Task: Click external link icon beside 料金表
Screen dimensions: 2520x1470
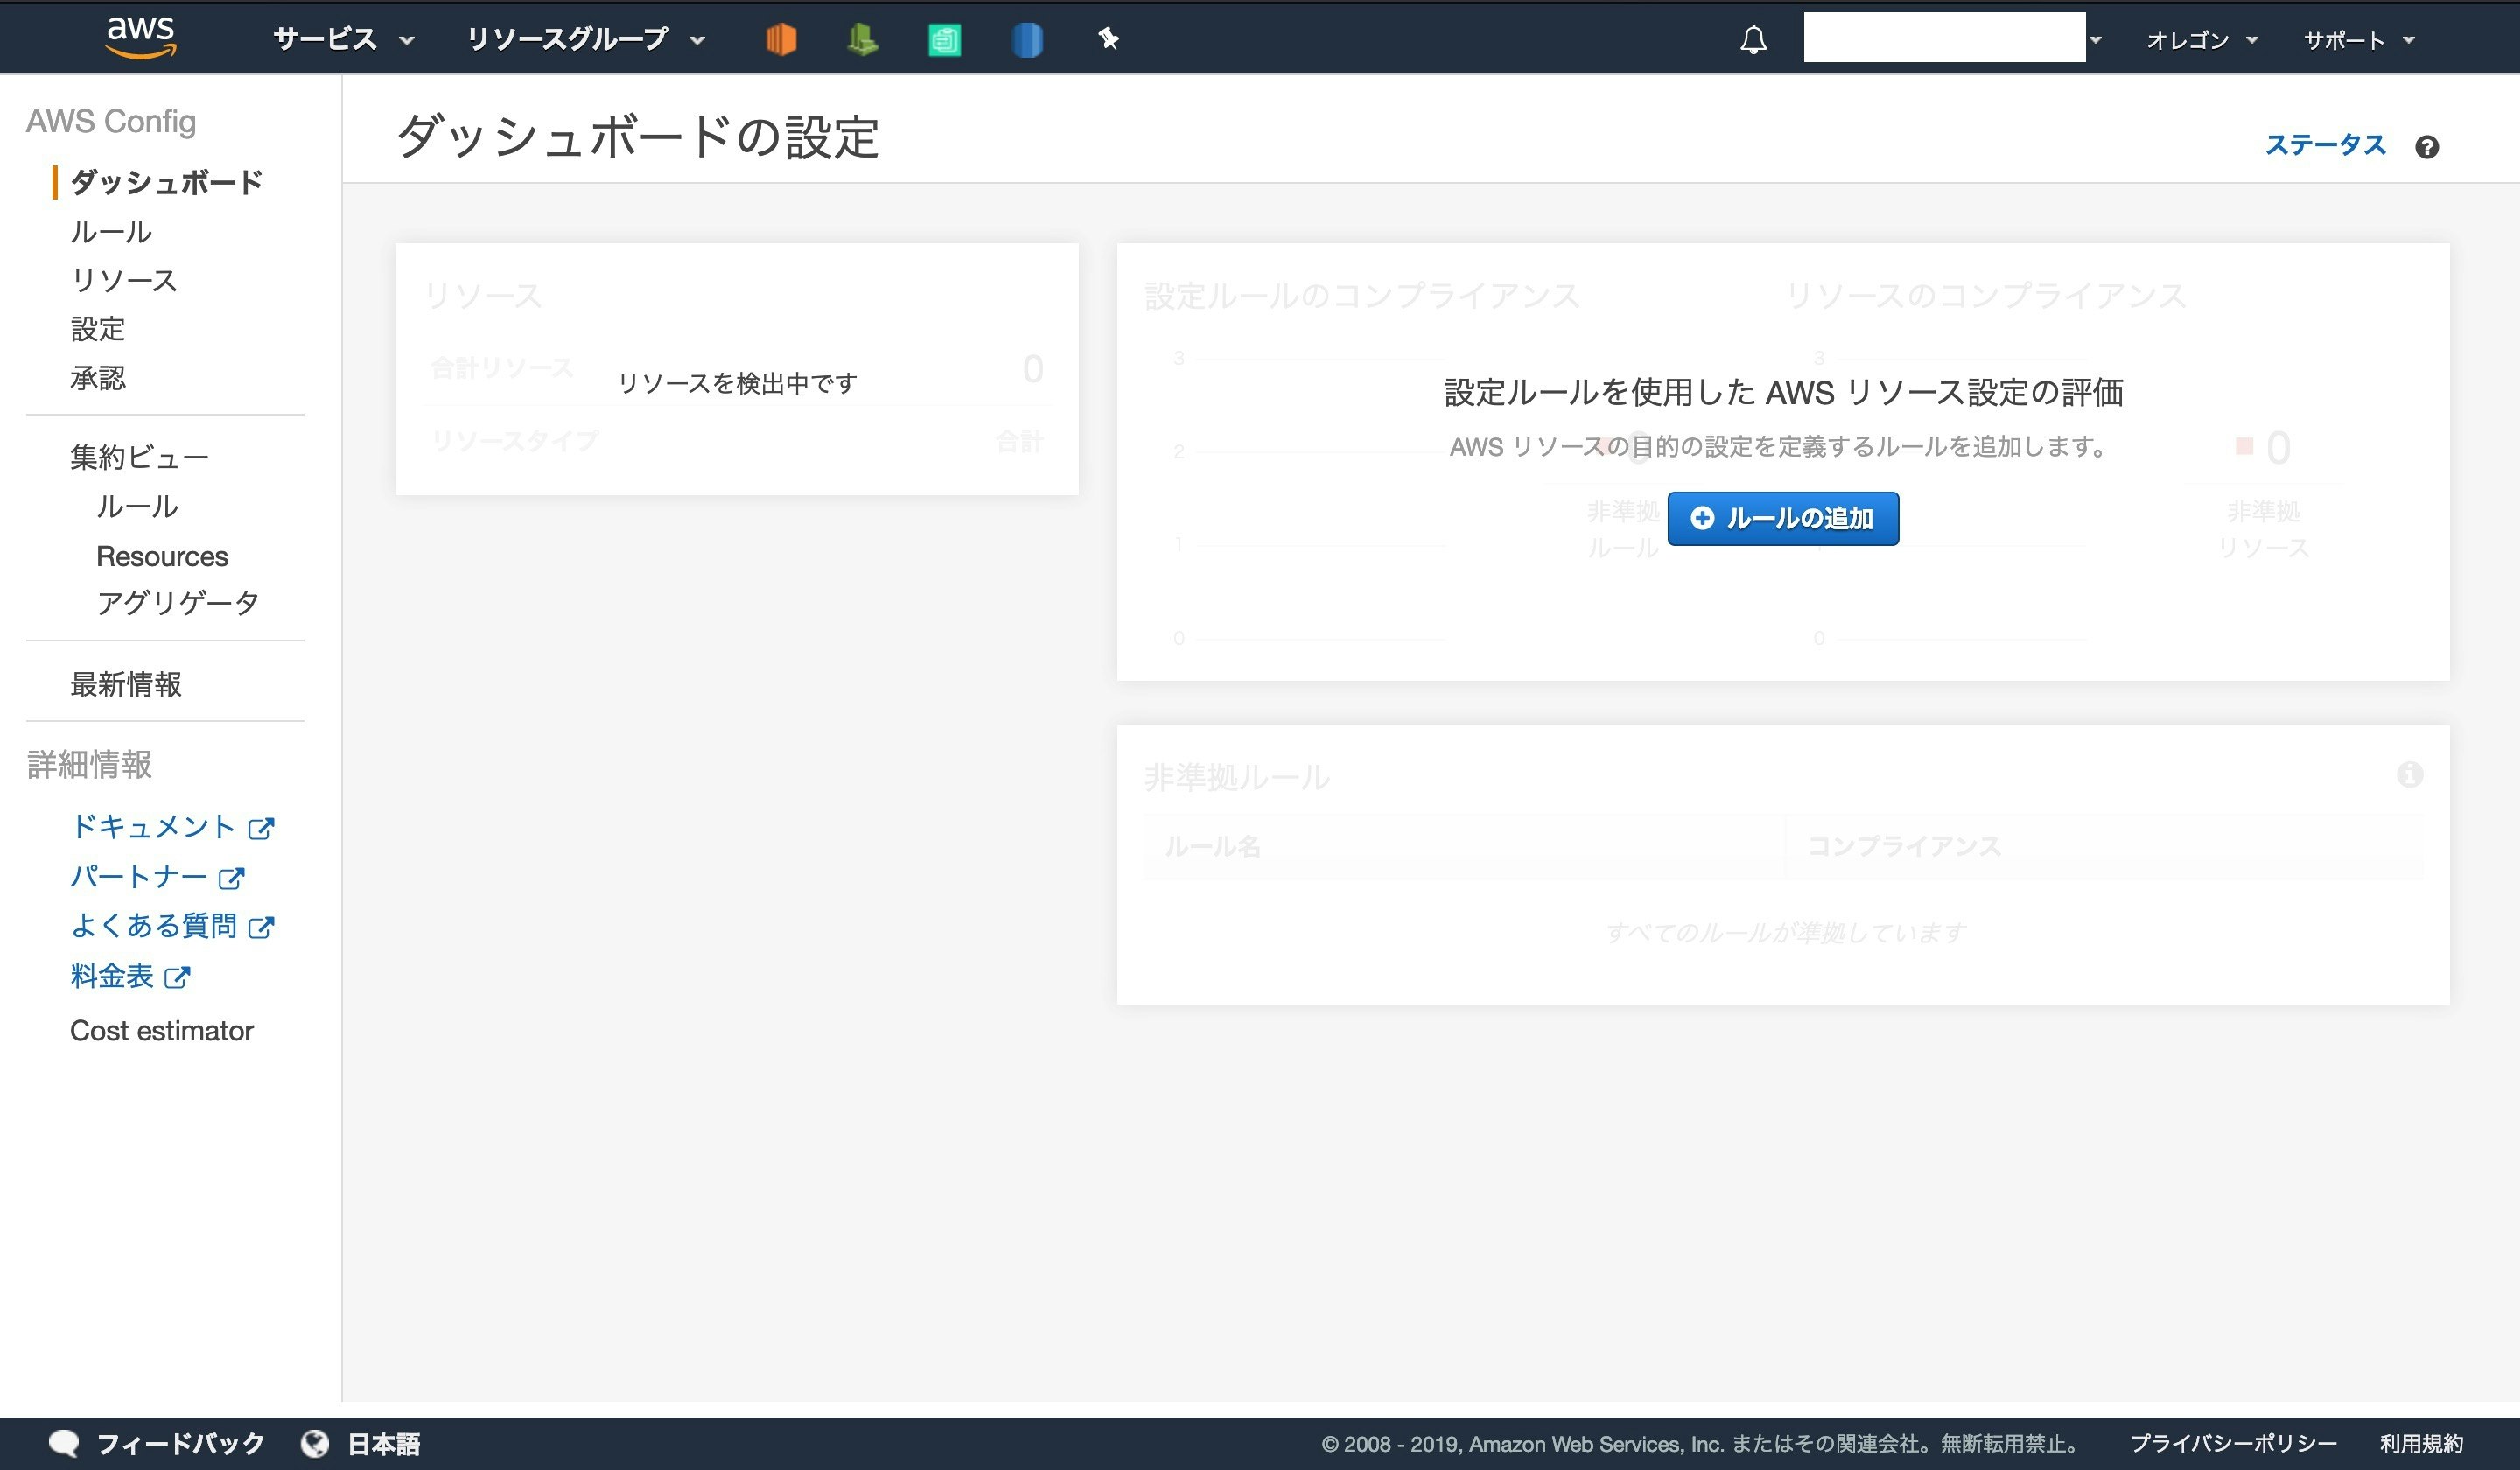Action: (x=177, y=977)
